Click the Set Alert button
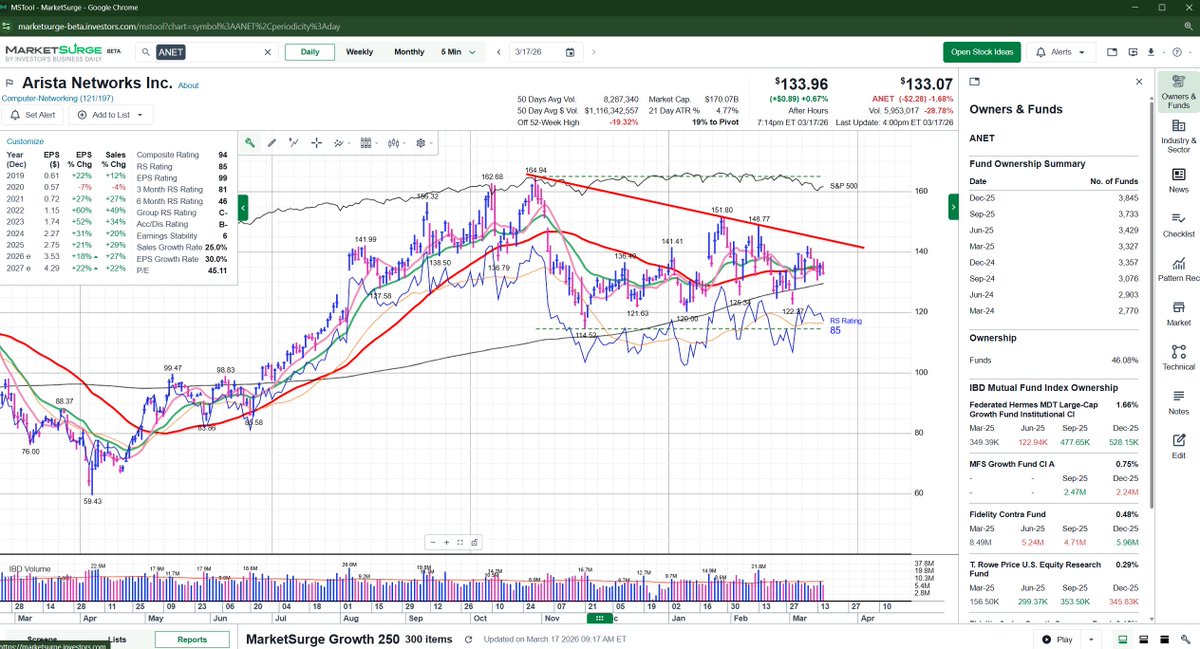Viewport: 1200px width, 649px height. pos(35,115)
